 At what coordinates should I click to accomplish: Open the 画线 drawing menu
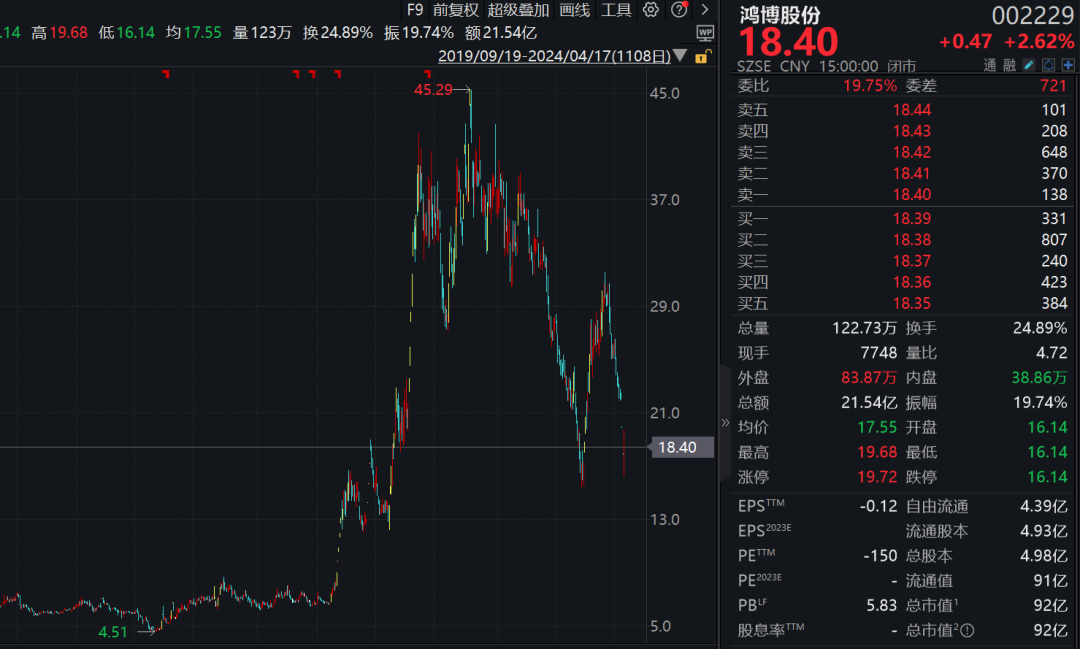click(574, 10)
